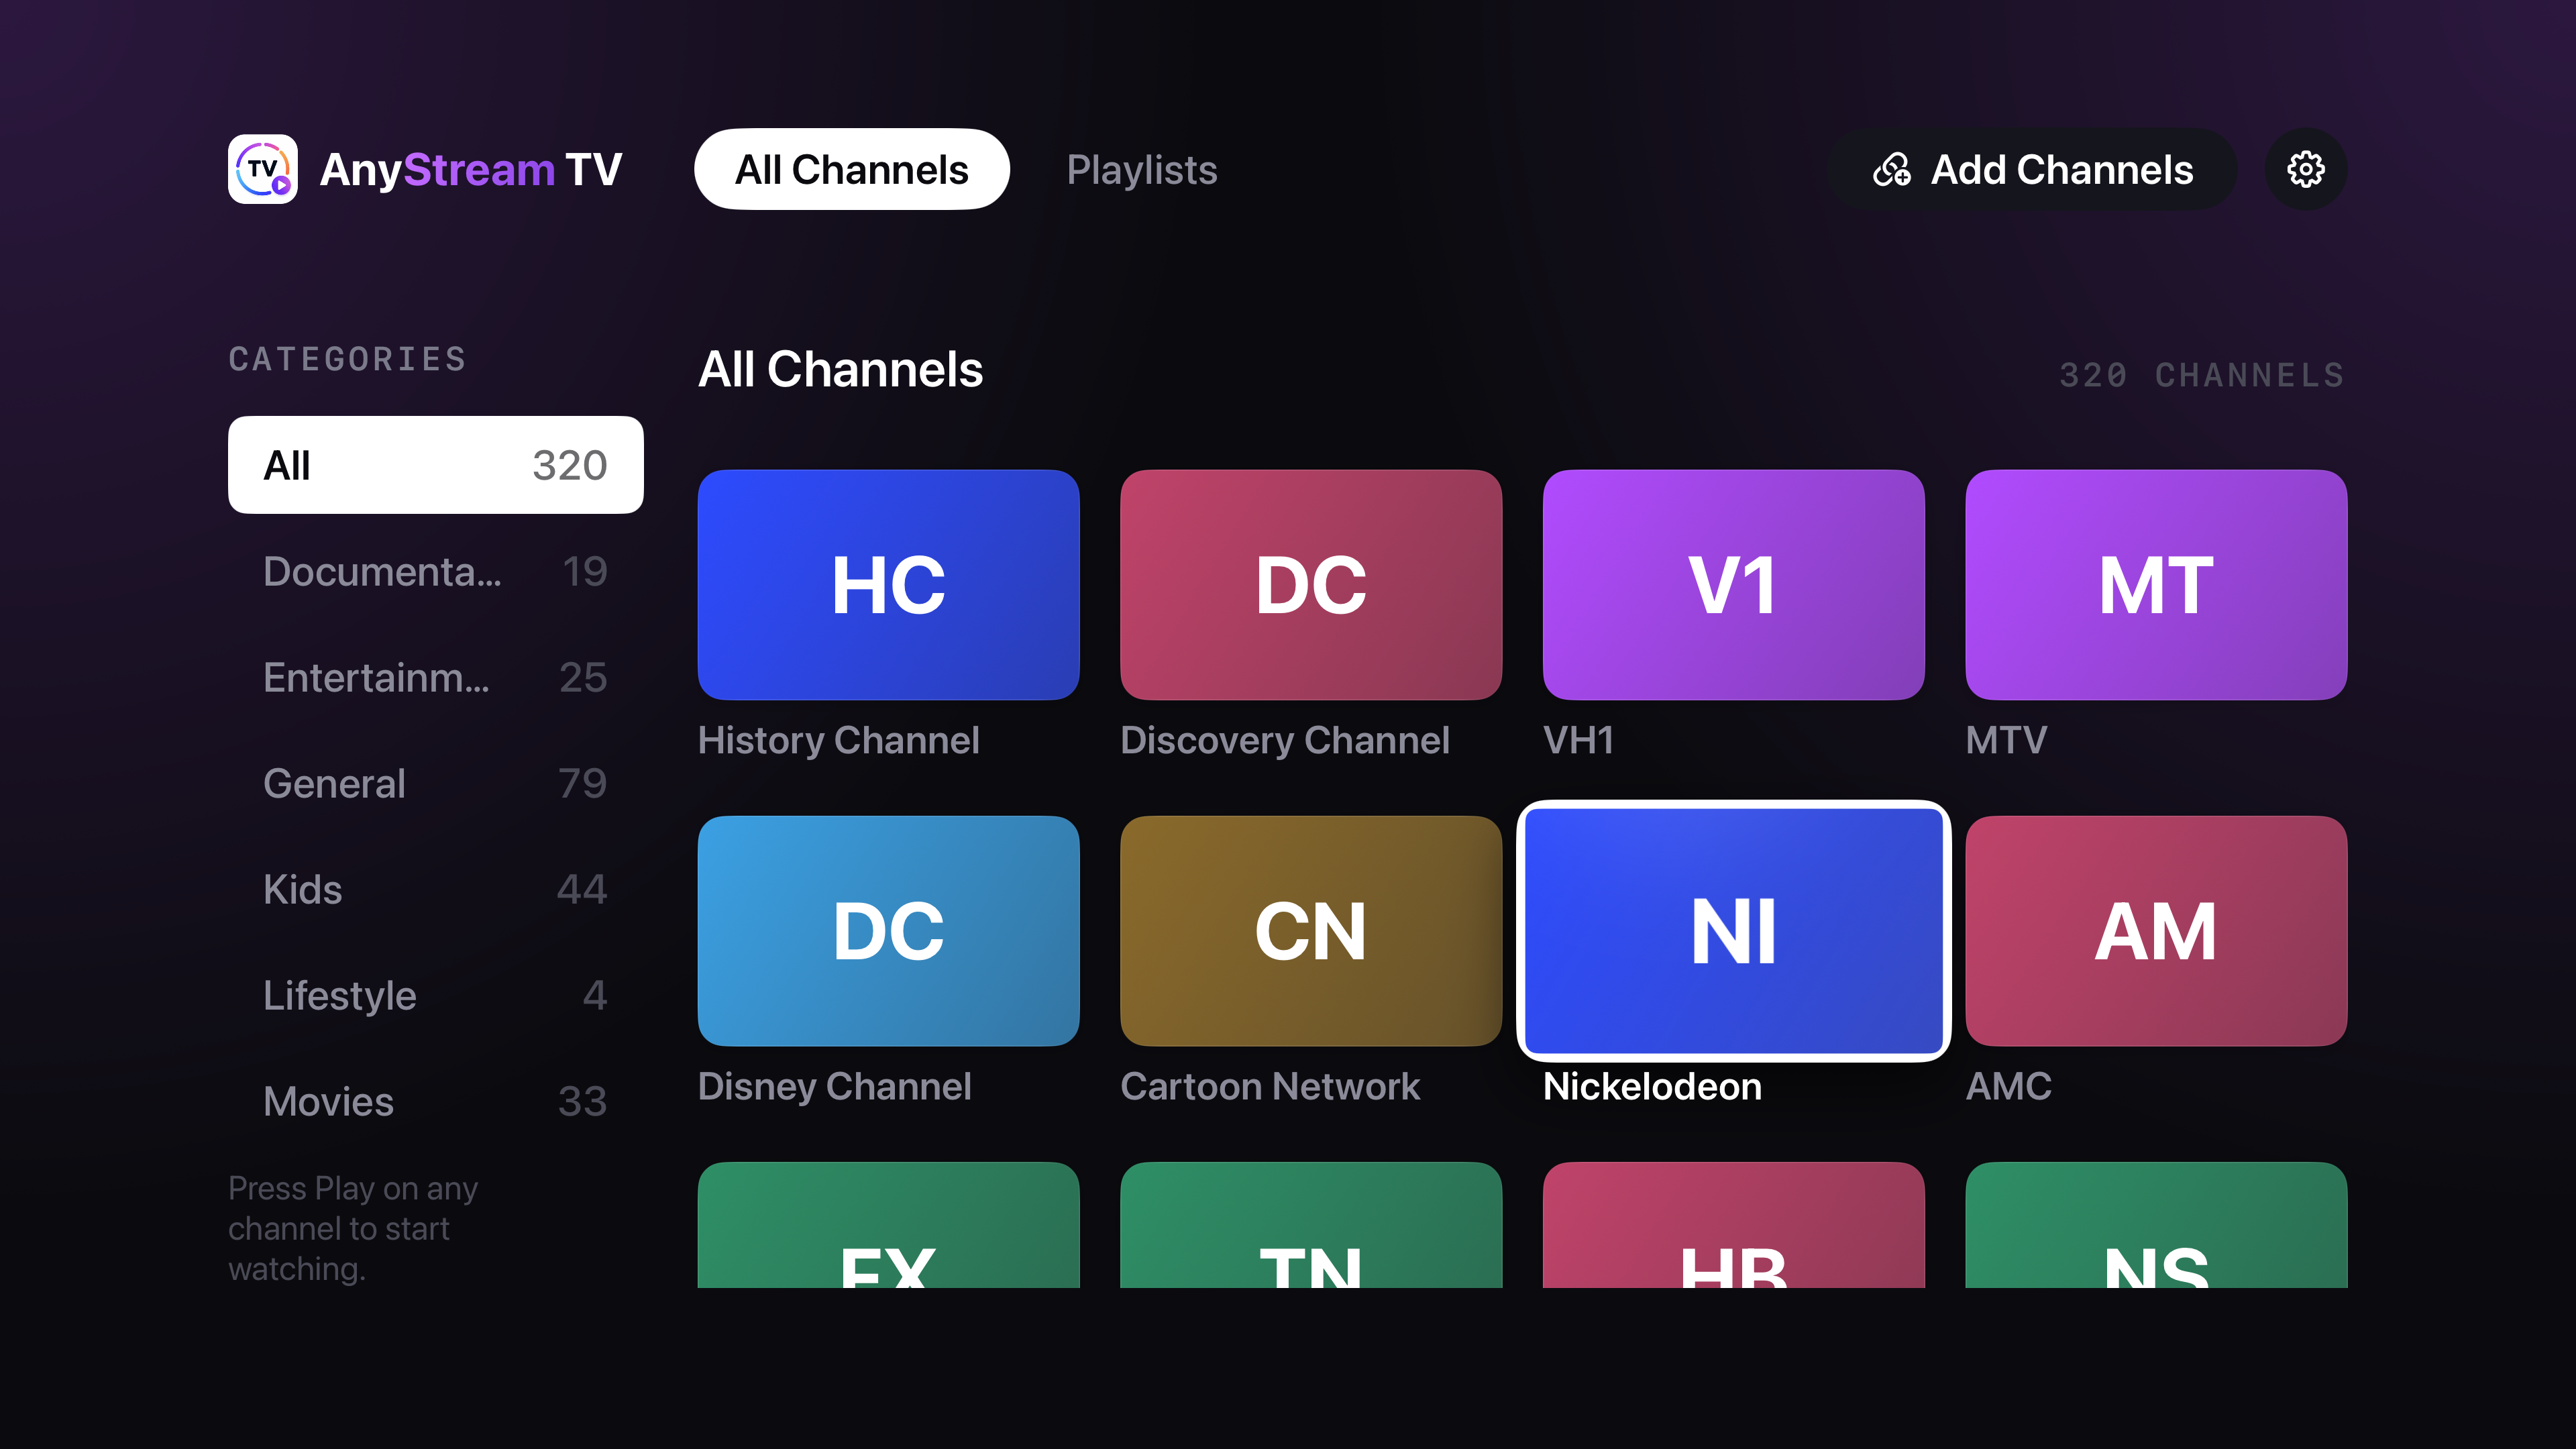Select the Entertainment category
The width and height of the screenshot is (2576, 1449).
pos(435,677)
